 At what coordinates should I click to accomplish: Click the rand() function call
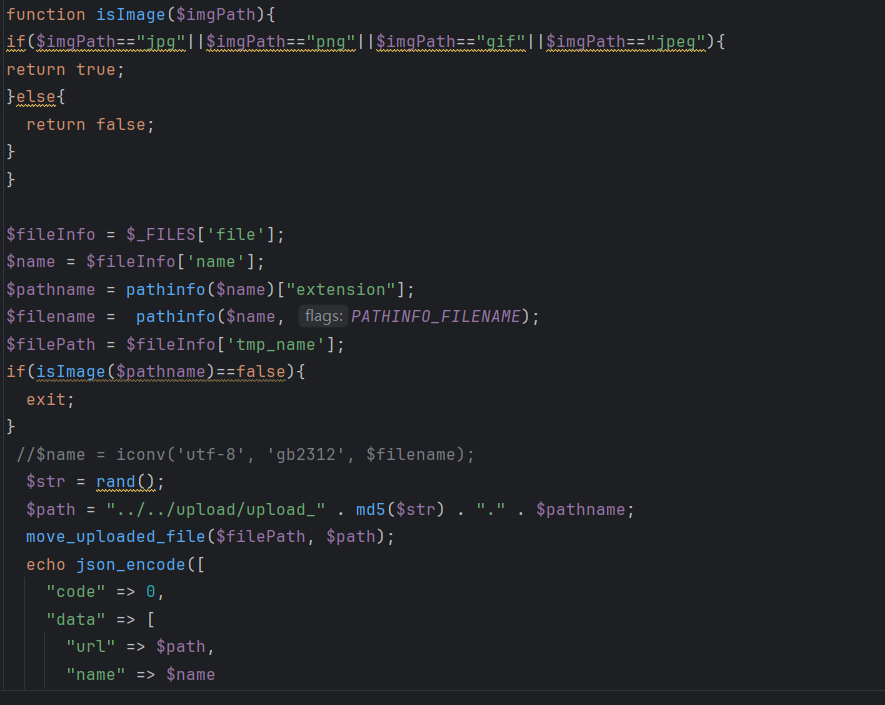tap(125, 482)
